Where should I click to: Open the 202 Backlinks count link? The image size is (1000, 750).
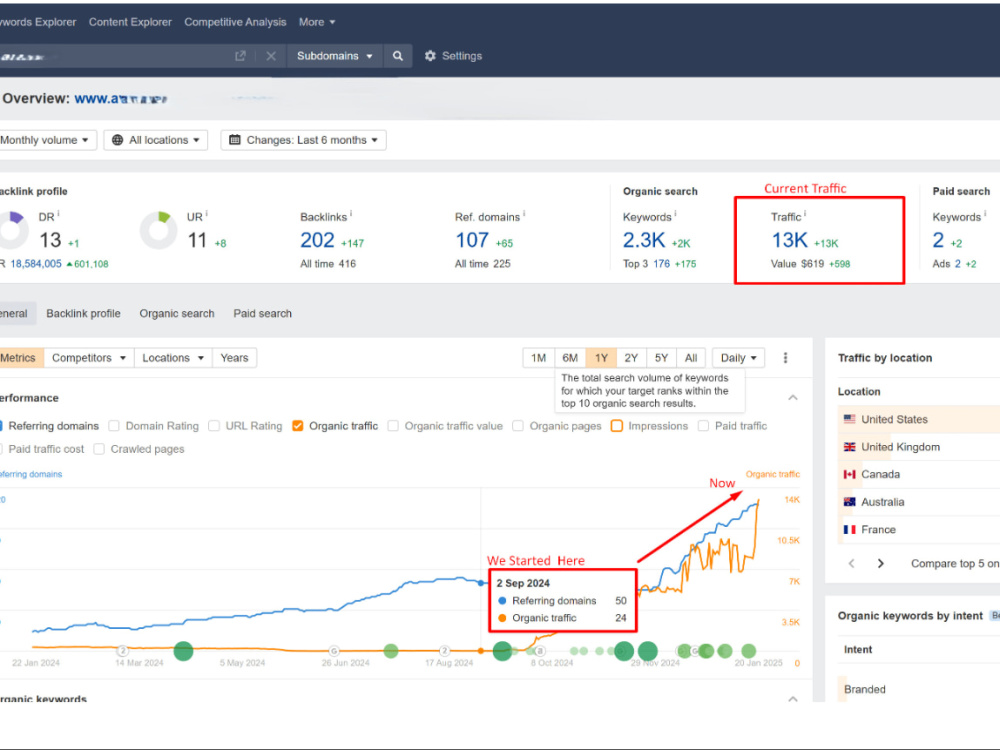click(x=317, y=240)
